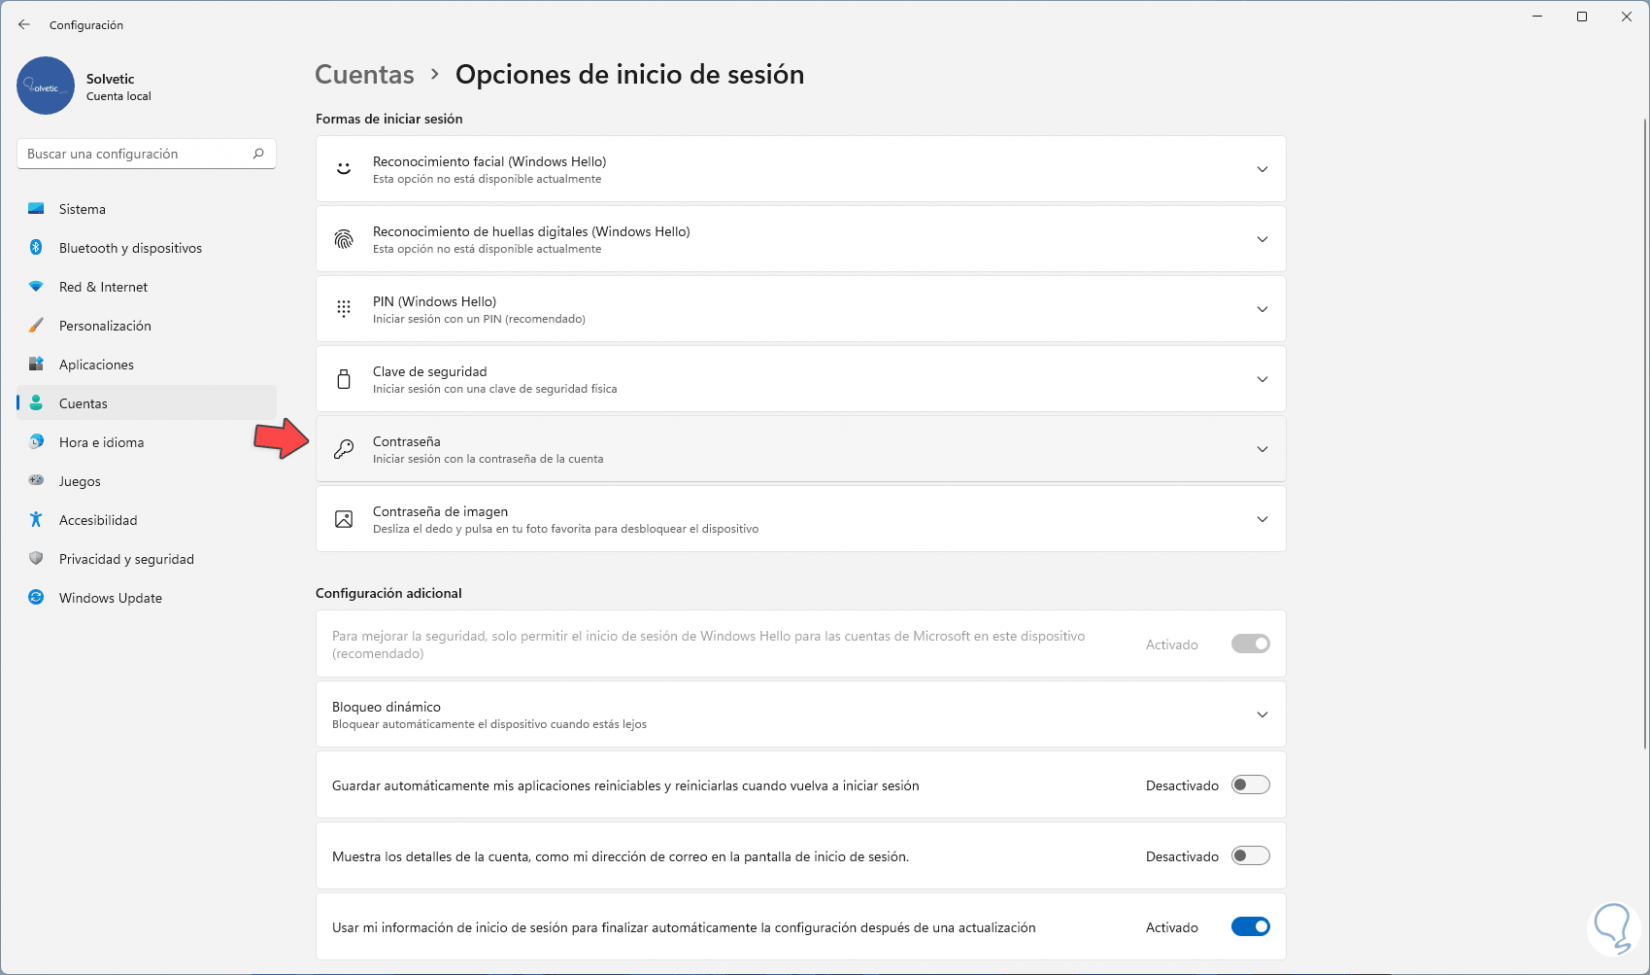Expand Reconocimiento facial chevron

pyautogui.click(x=1262, y=169)
